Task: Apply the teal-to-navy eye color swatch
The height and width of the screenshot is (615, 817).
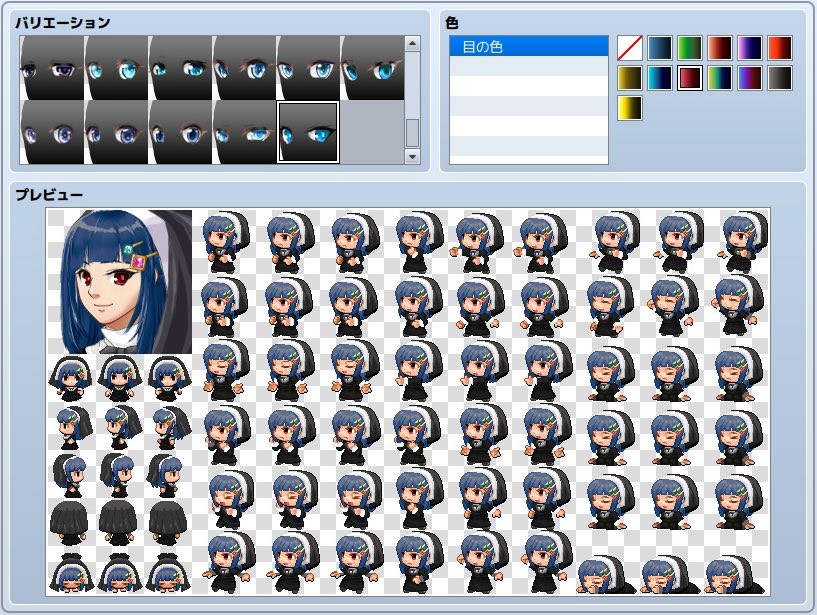Action: pyautogui.click(x=660, y=78)
